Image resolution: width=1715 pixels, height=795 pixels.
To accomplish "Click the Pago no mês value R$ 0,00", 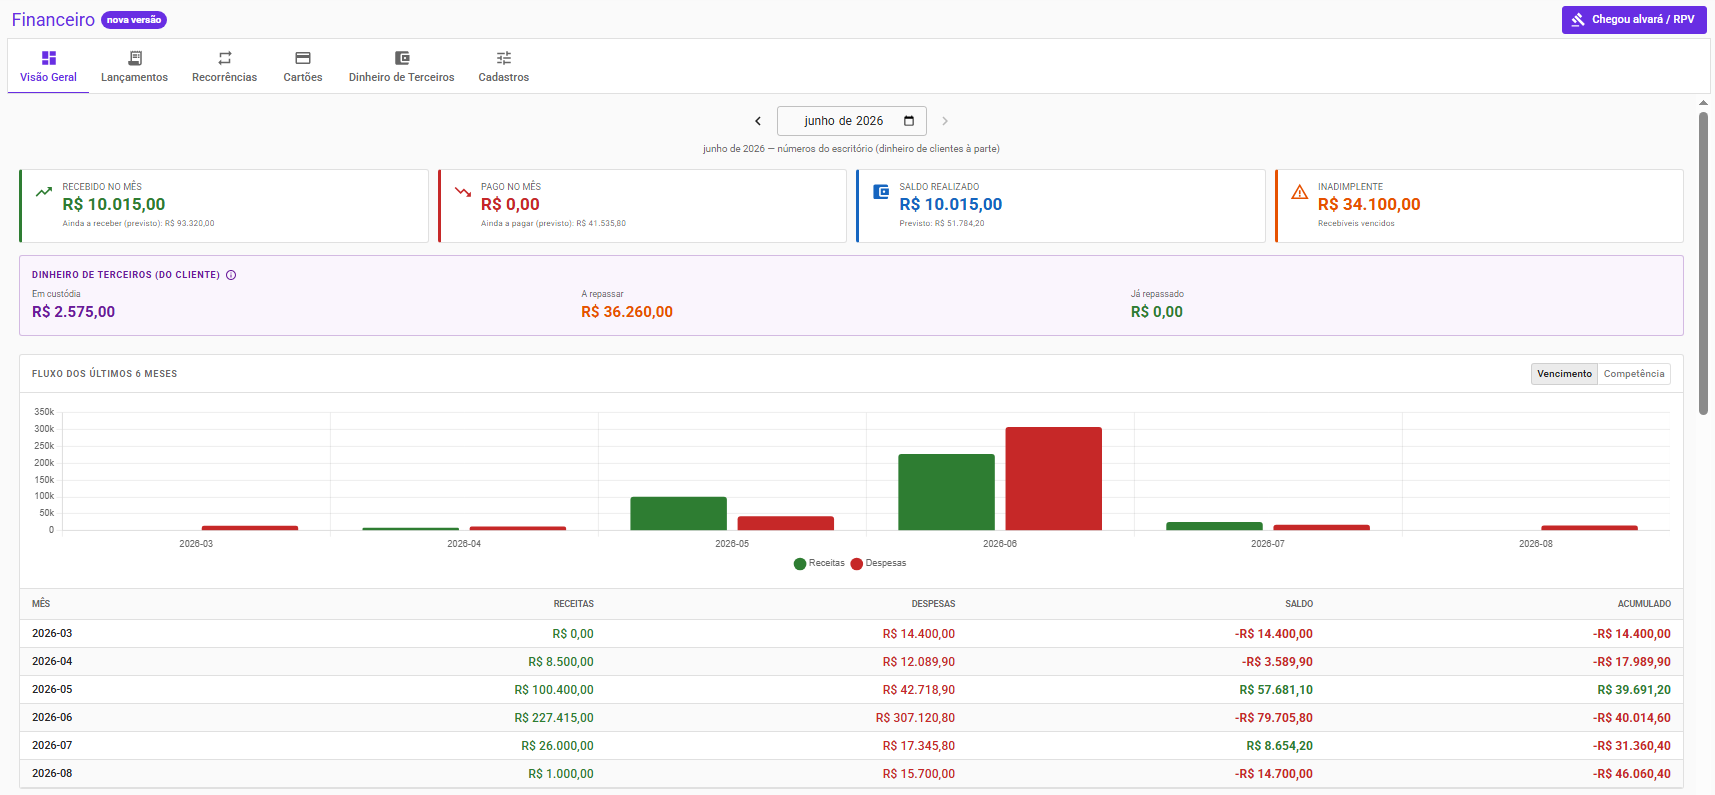I will coord(510,204).
